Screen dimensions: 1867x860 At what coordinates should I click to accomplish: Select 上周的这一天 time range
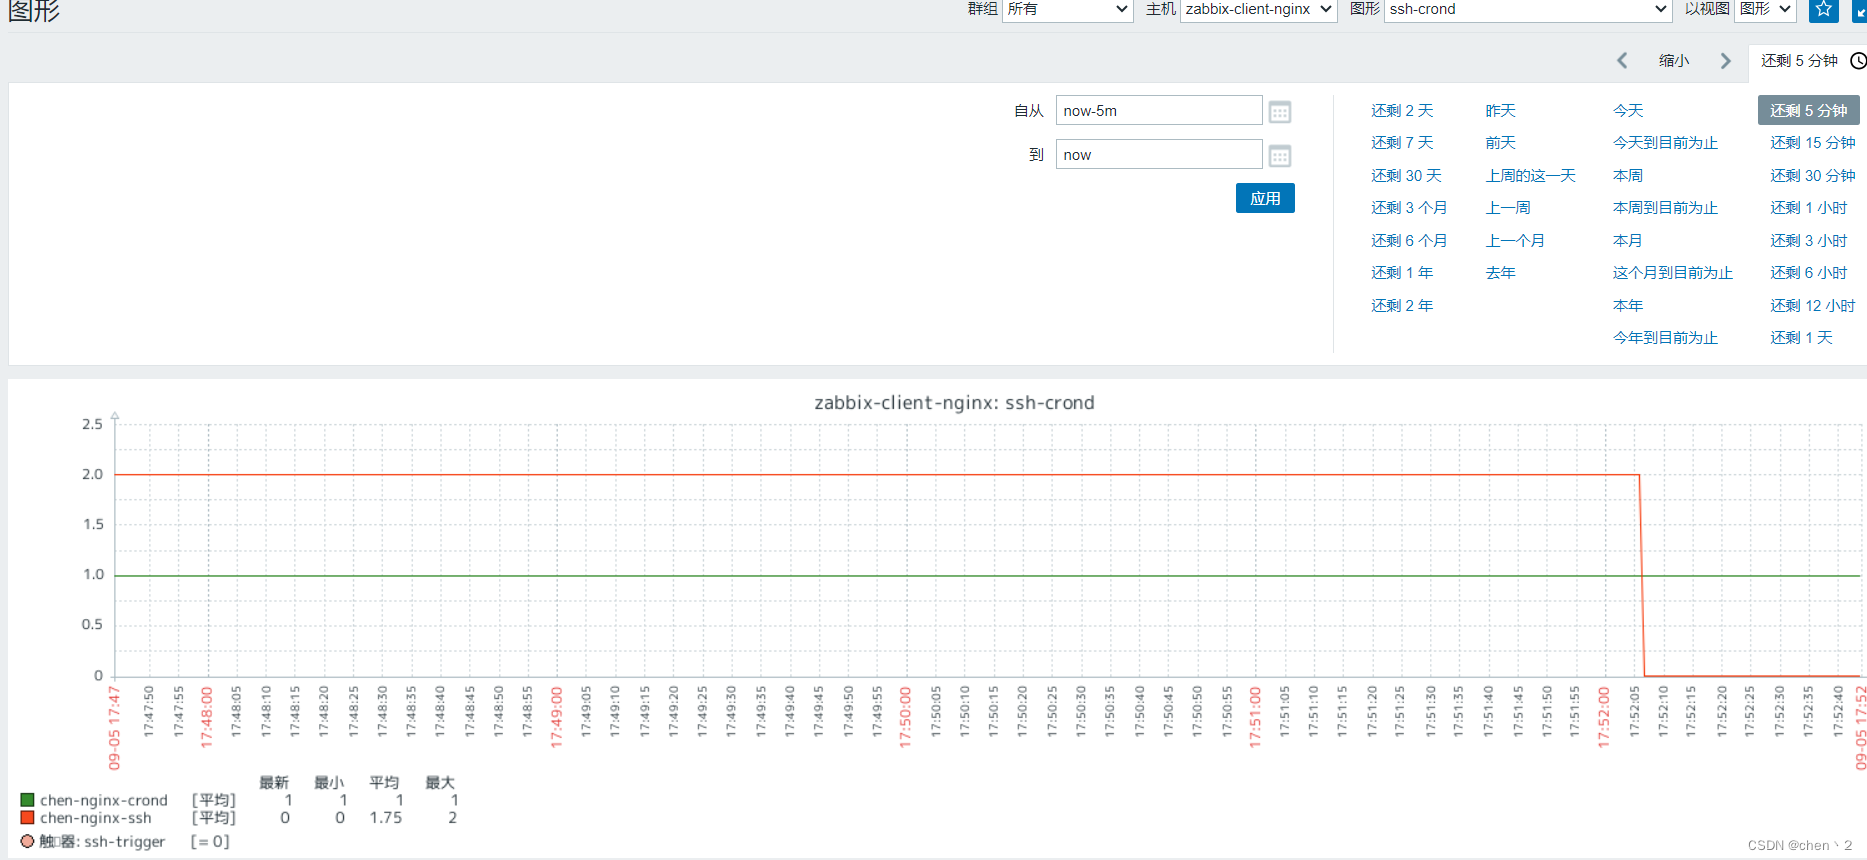tap(1530, 176)
